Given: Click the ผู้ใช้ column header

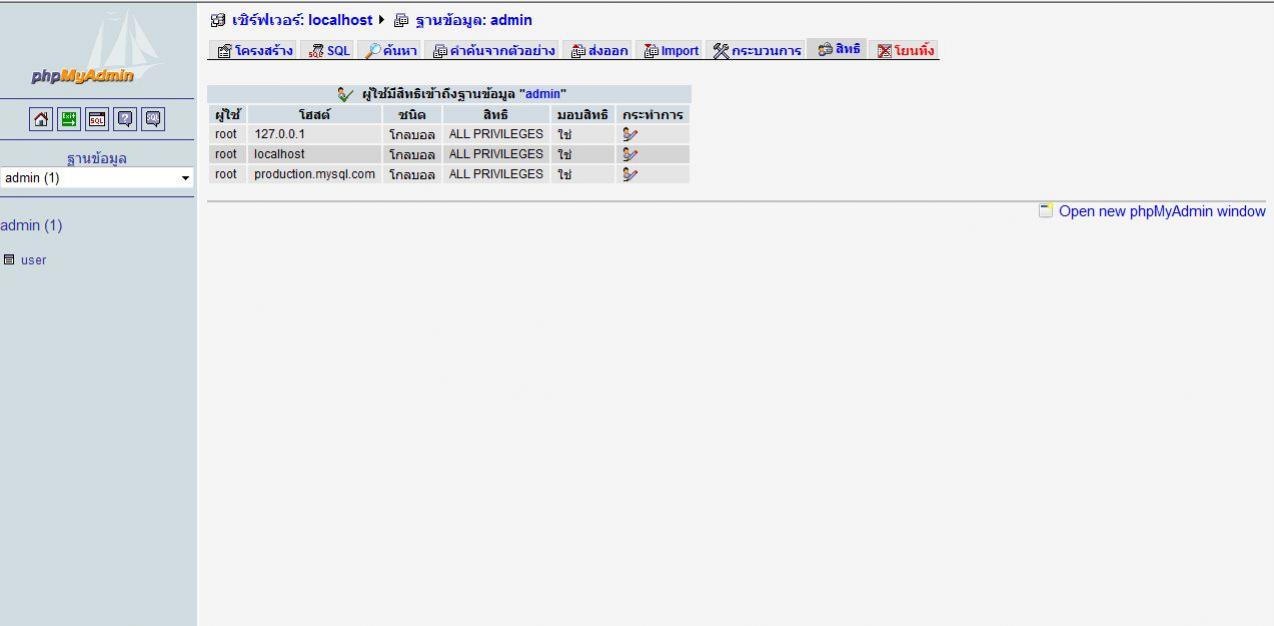Looking at the screenshot, I should coord(226,115).
